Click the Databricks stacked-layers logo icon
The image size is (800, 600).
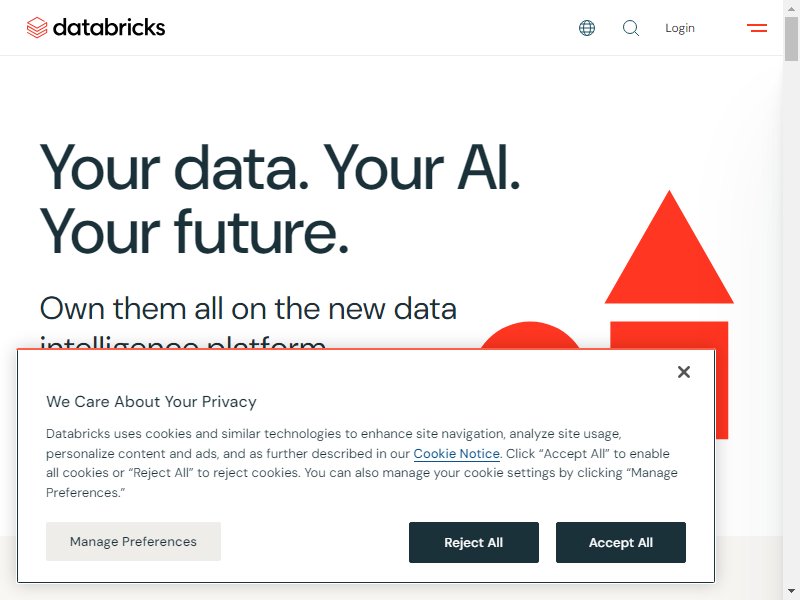click(x=37, y=28)
